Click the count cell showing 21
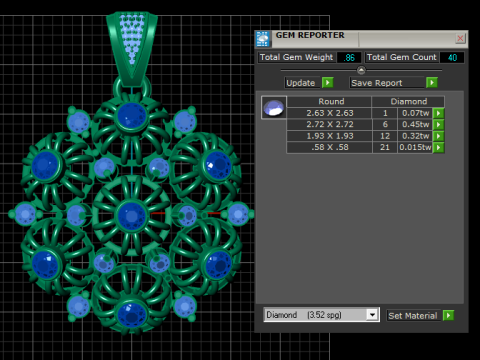Viewport: 480px width, 360px height. (385, 147)
